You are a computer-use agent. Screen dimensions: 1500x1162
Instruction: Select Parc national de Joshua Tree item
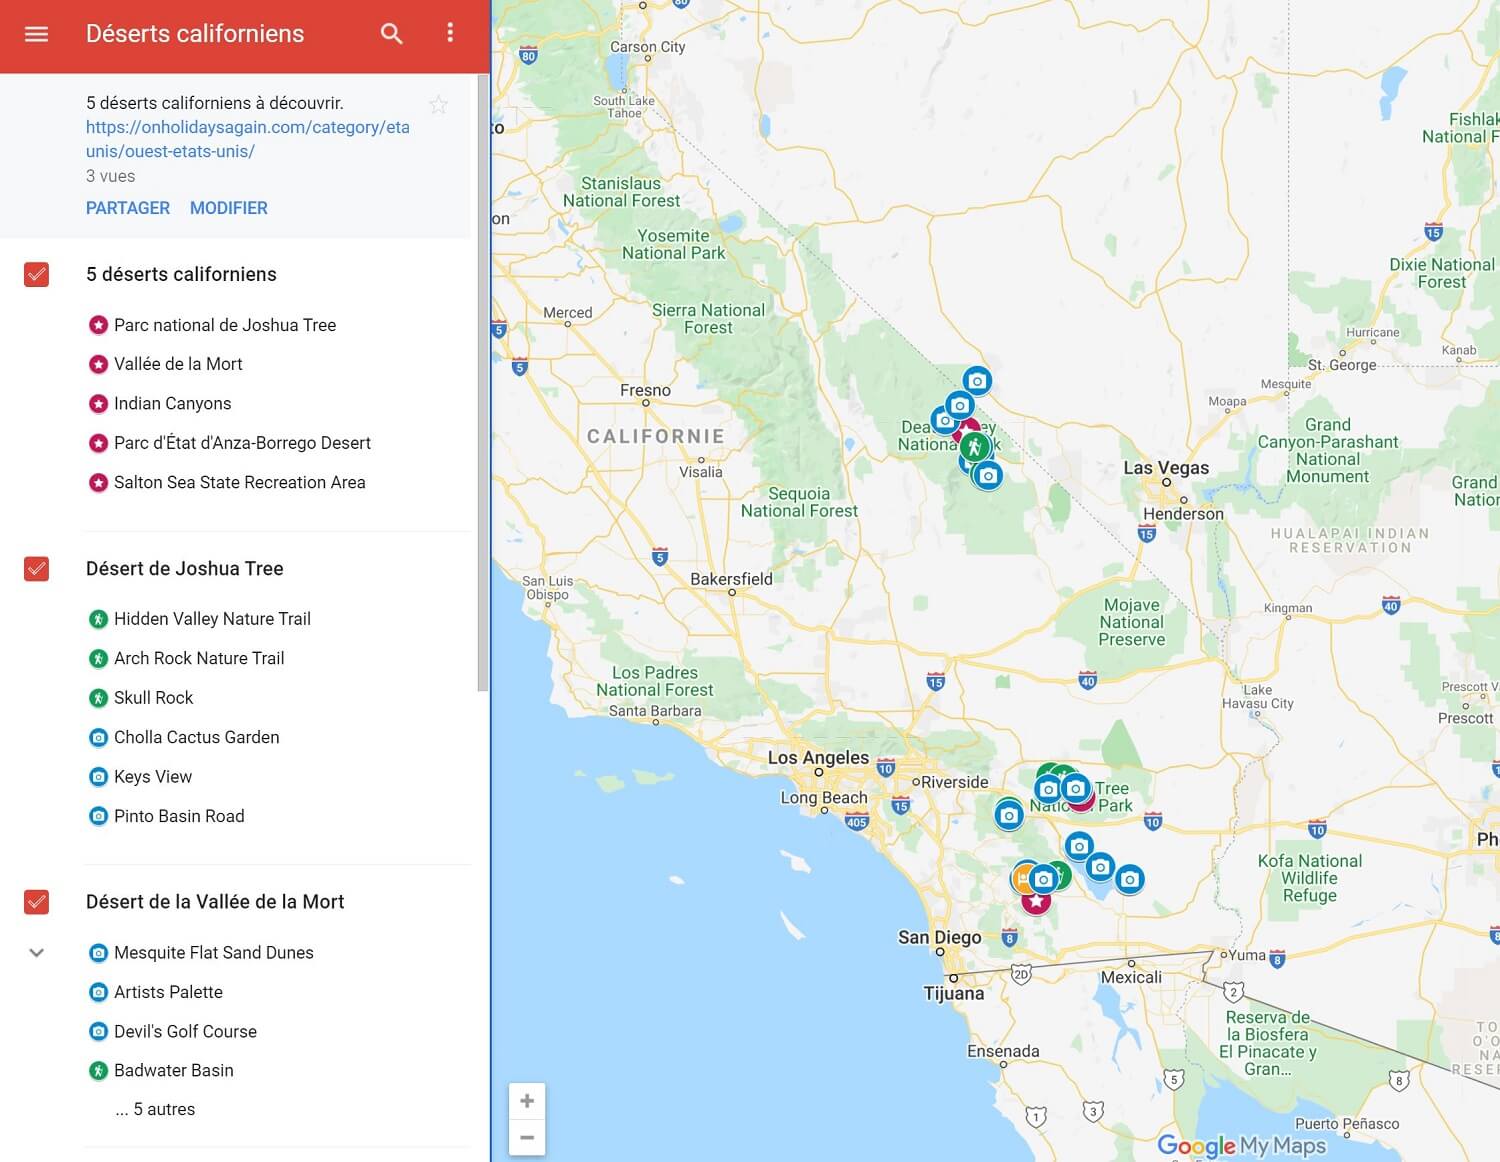point(225,325)
